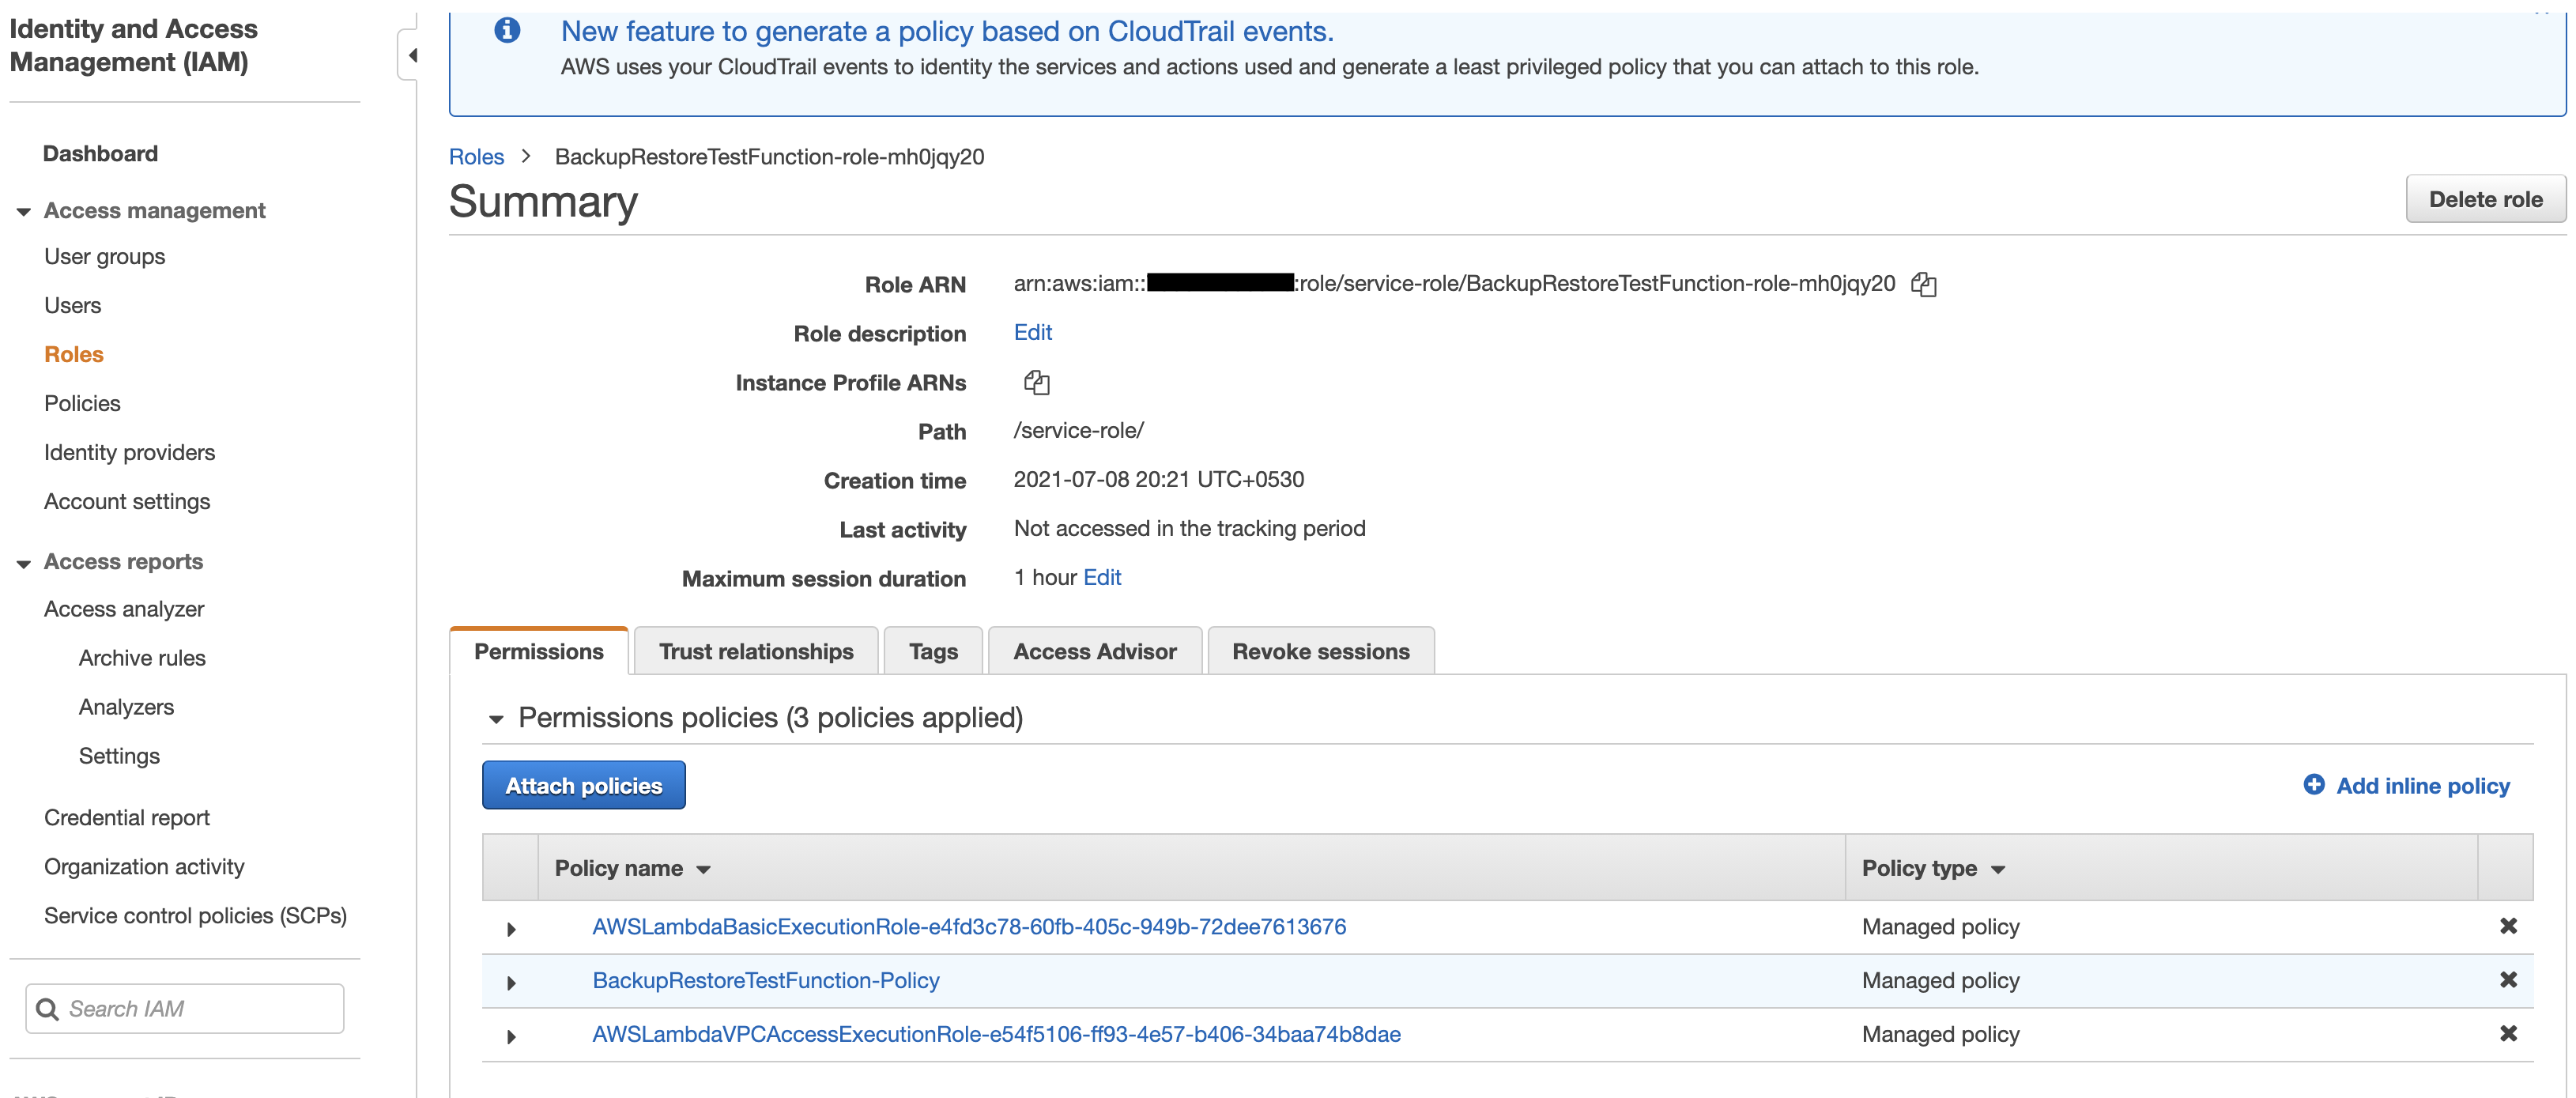Go to Roles via the breadcrumb link
Screen dimensions: 2576x1098
[x=476, y=157]
